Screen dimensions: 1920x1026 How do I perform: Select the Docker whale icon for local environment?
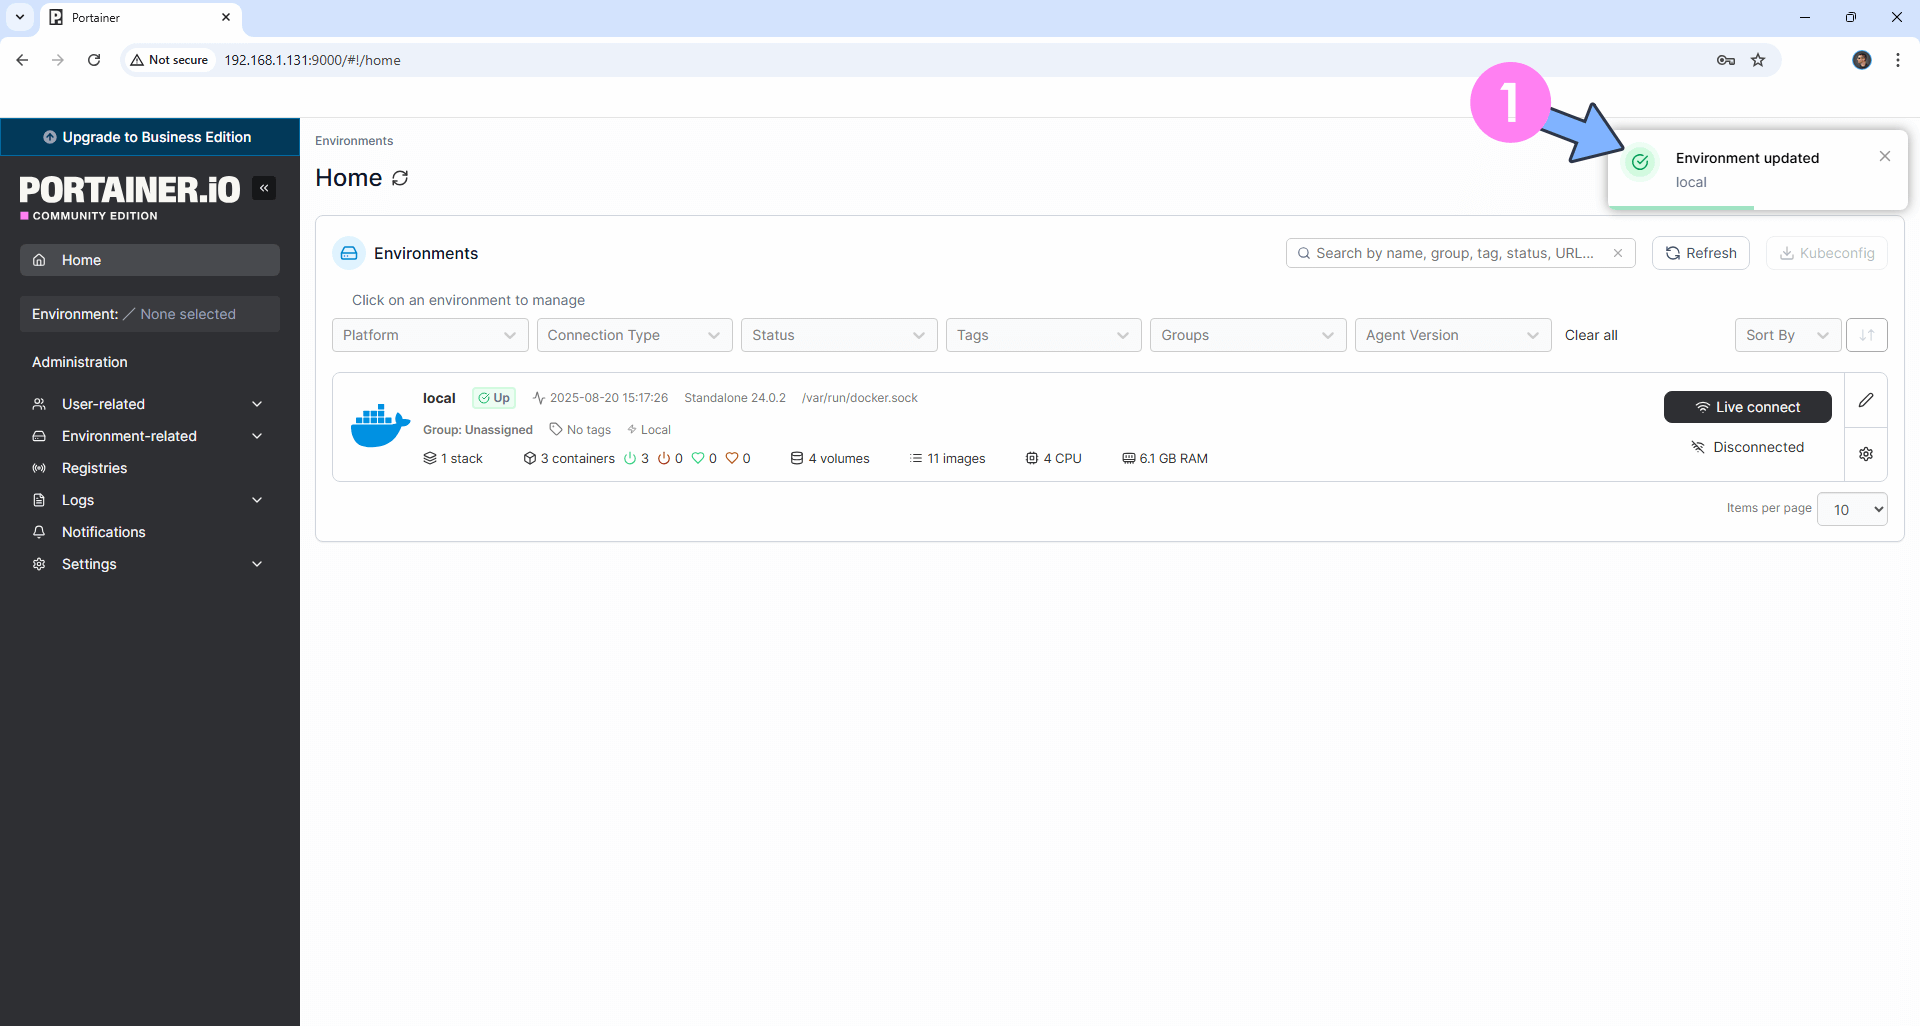pos(379,423)
